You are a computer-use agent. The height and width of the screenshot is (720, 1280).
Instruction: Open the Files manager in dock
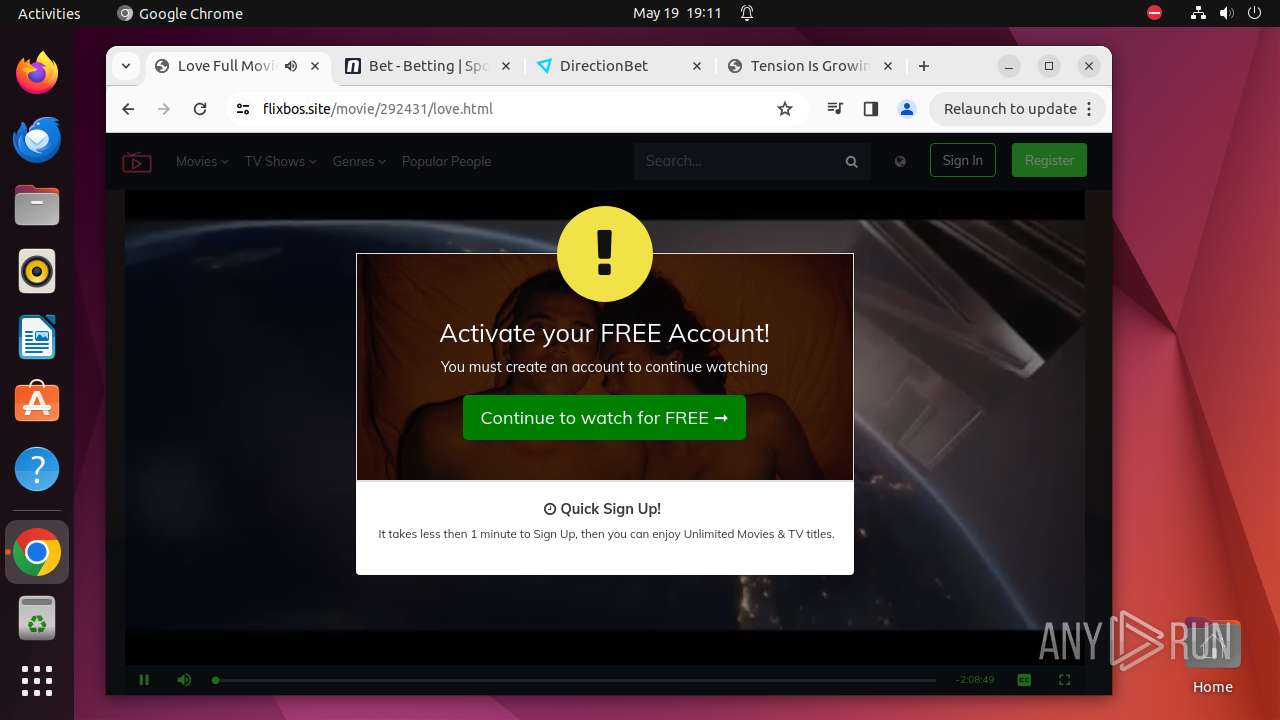point(37,205)
